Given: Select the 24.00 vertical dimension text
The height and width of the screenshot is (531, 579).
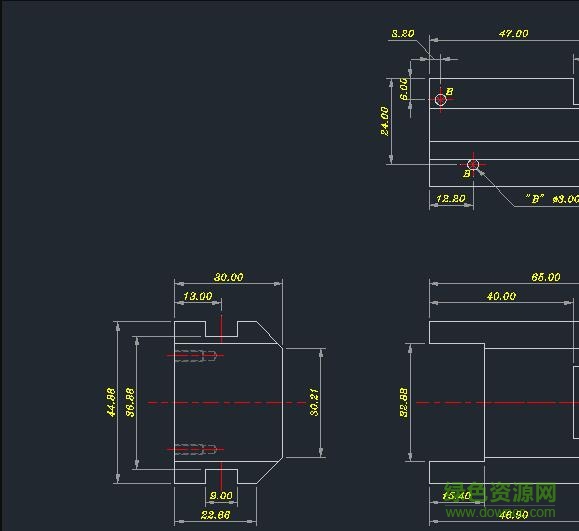Looking at the screenshot, I should [385, 121].
